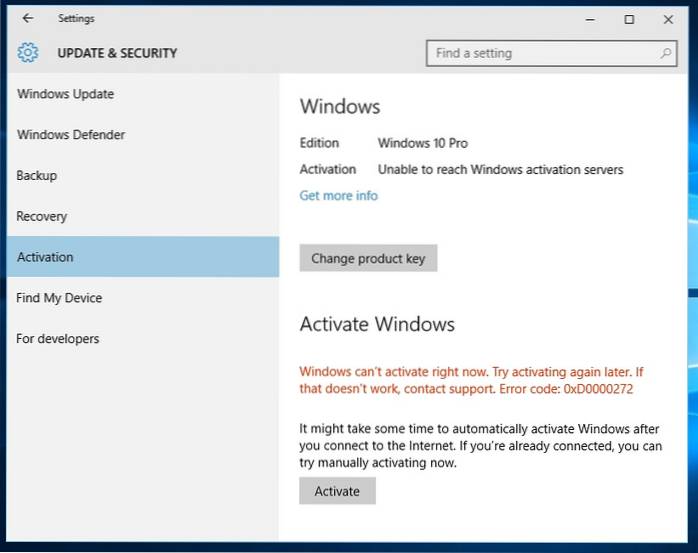Follow the Get more info link

click(339, 196)
